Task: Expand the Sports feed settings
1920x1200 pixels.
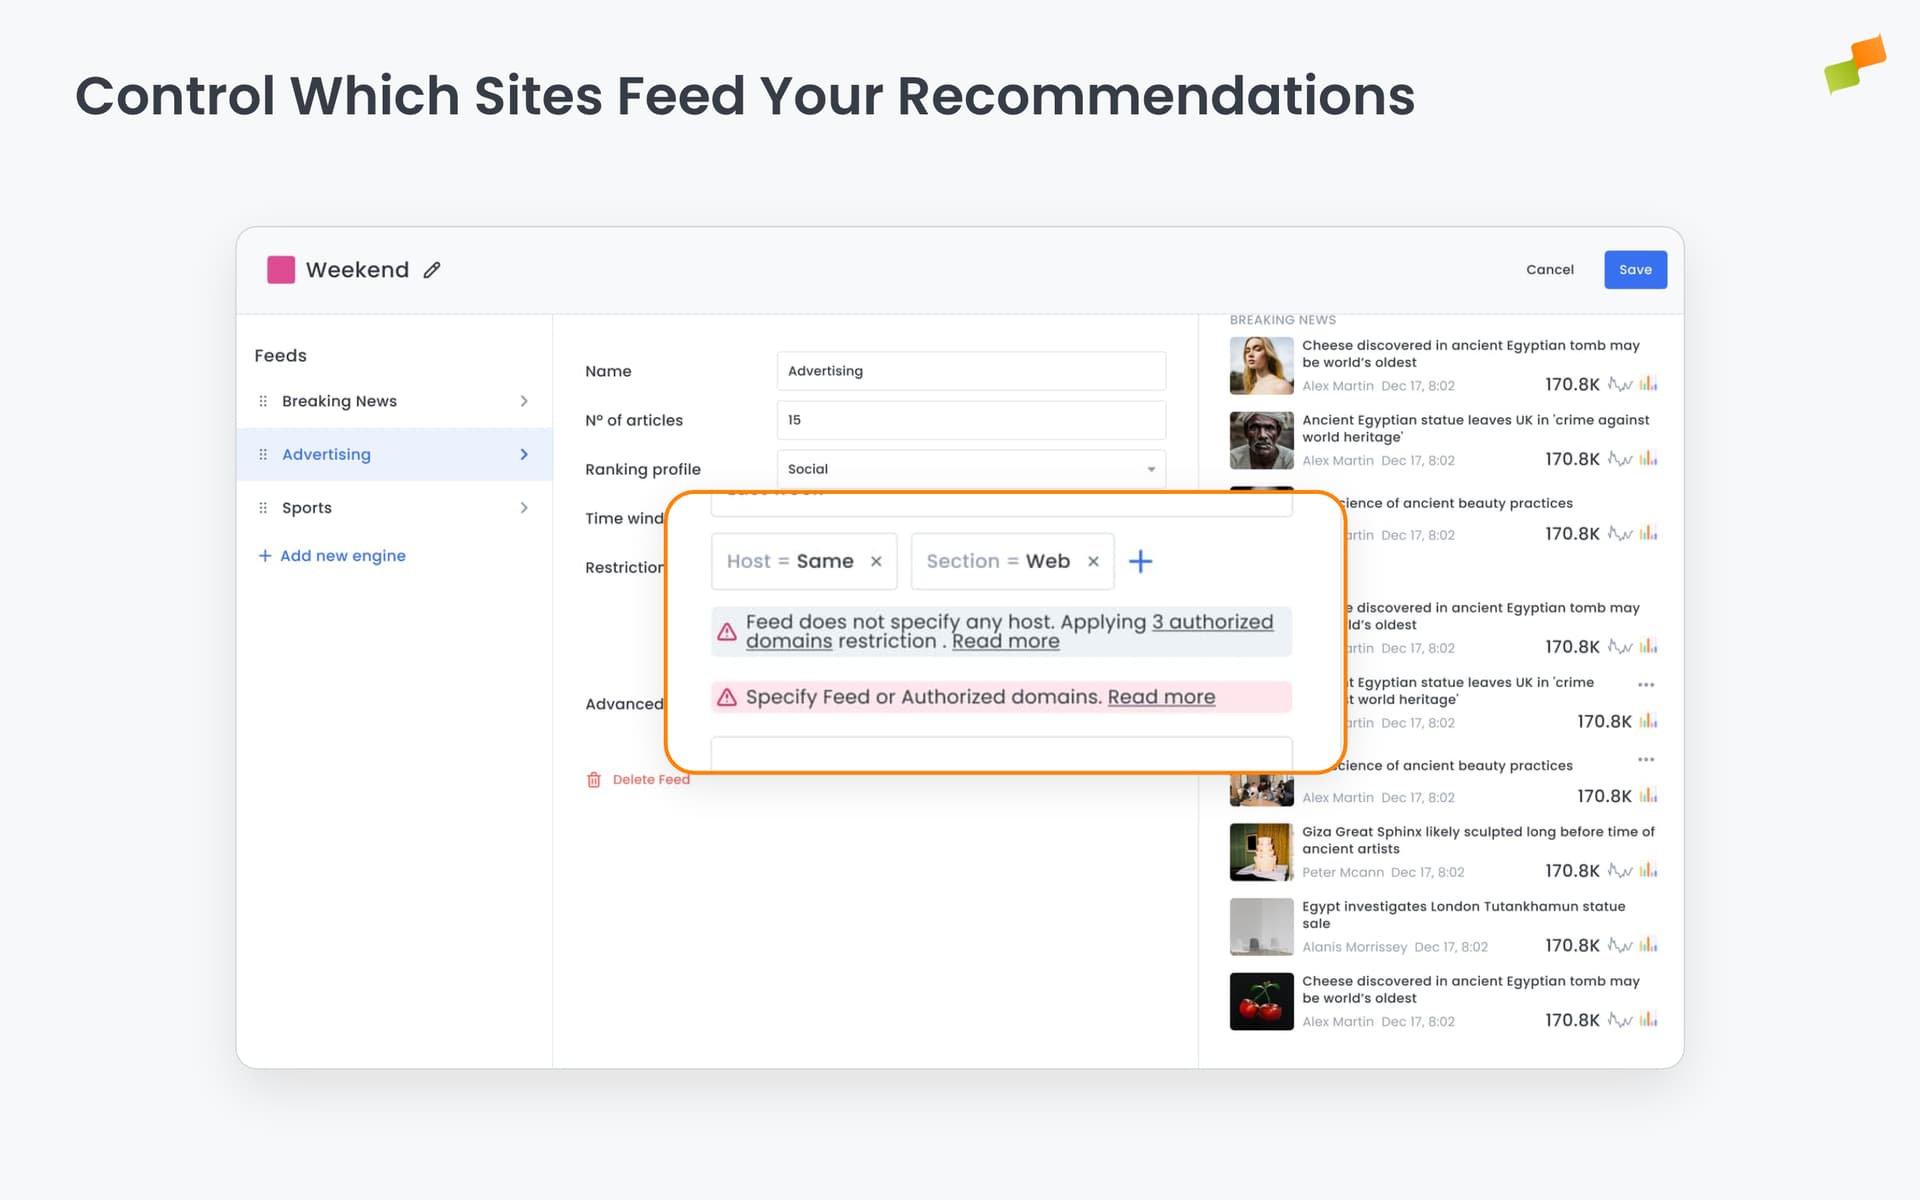Action: (524, 507)
